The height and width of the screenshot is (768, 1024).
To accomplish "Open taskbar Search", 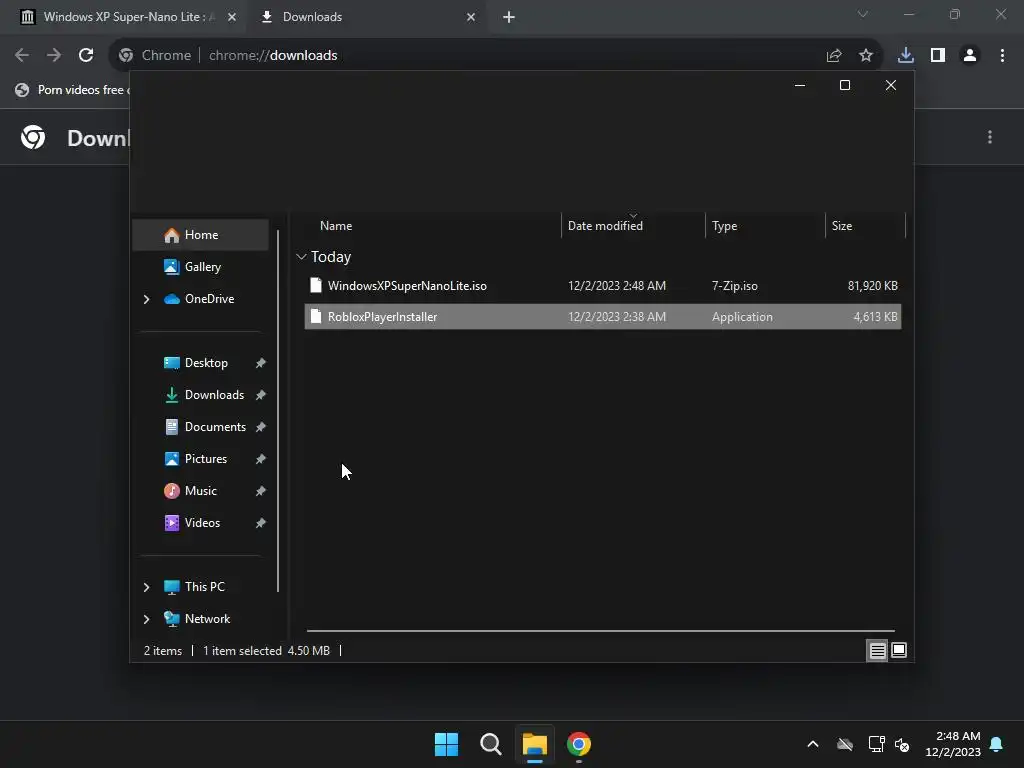I will 490,744.
